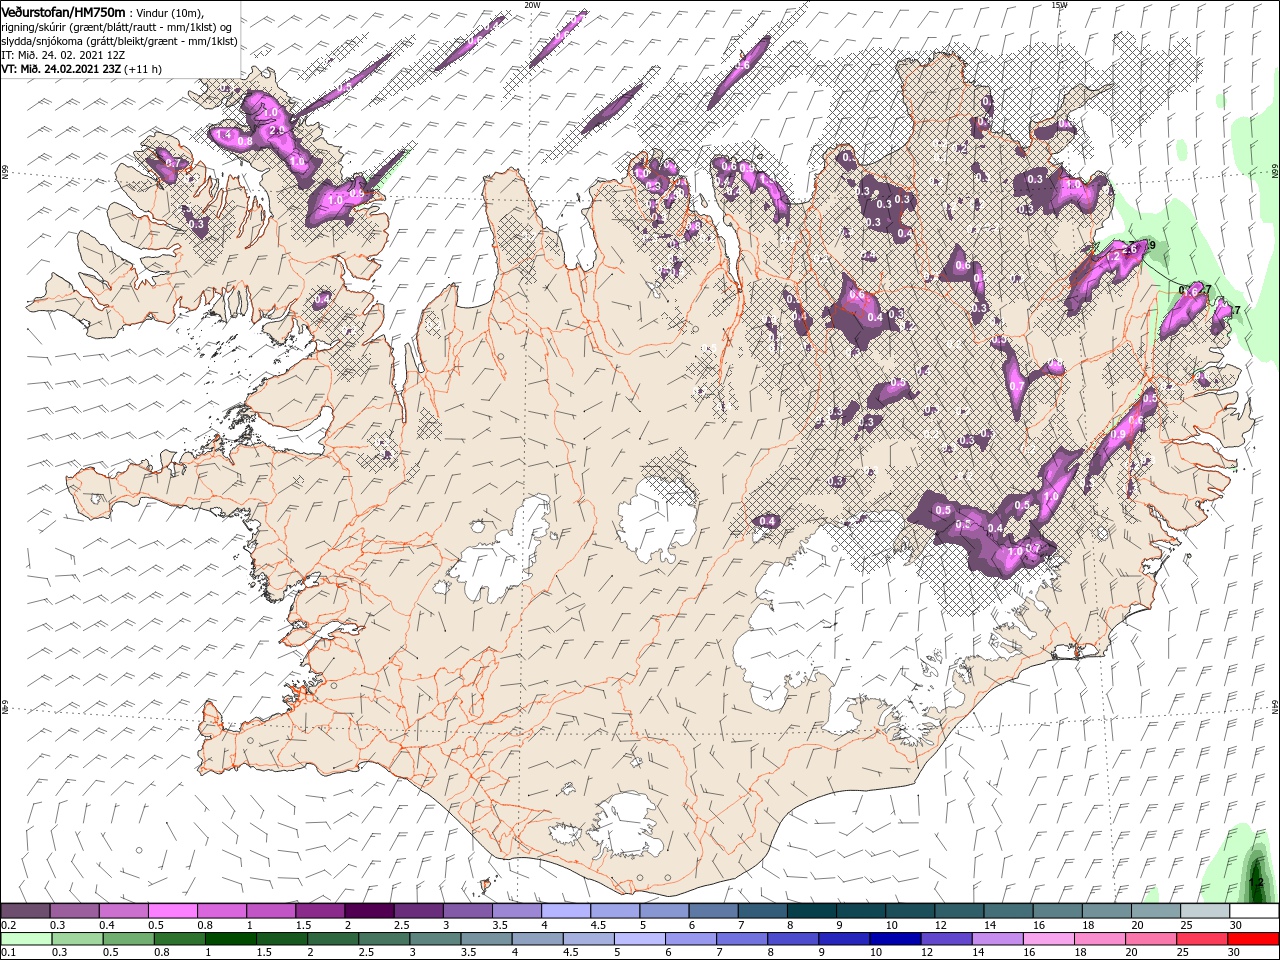Click the 1.4 snowfall value on the map
This screenshot has height=960, width=1280.
tap(224, 135)
